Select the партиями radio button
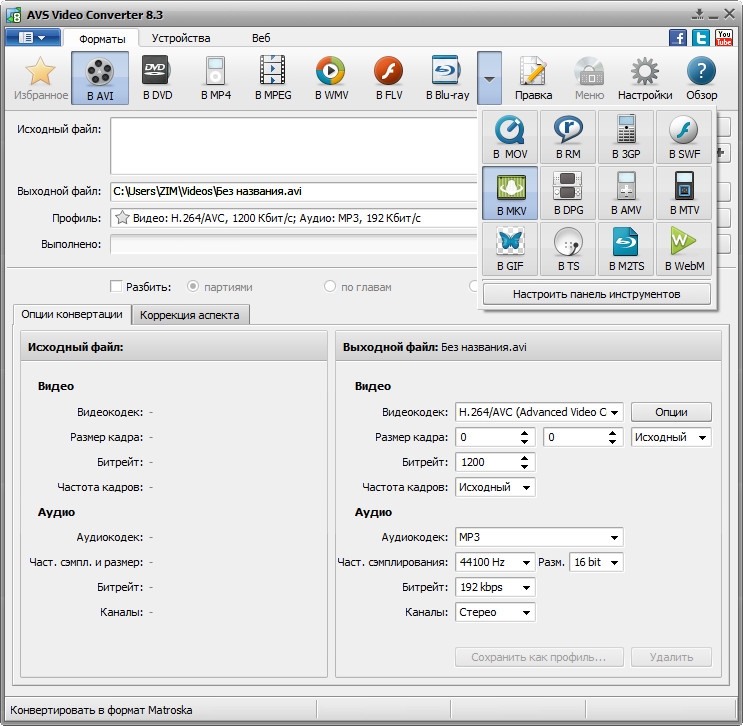 (x=194, y=286)
